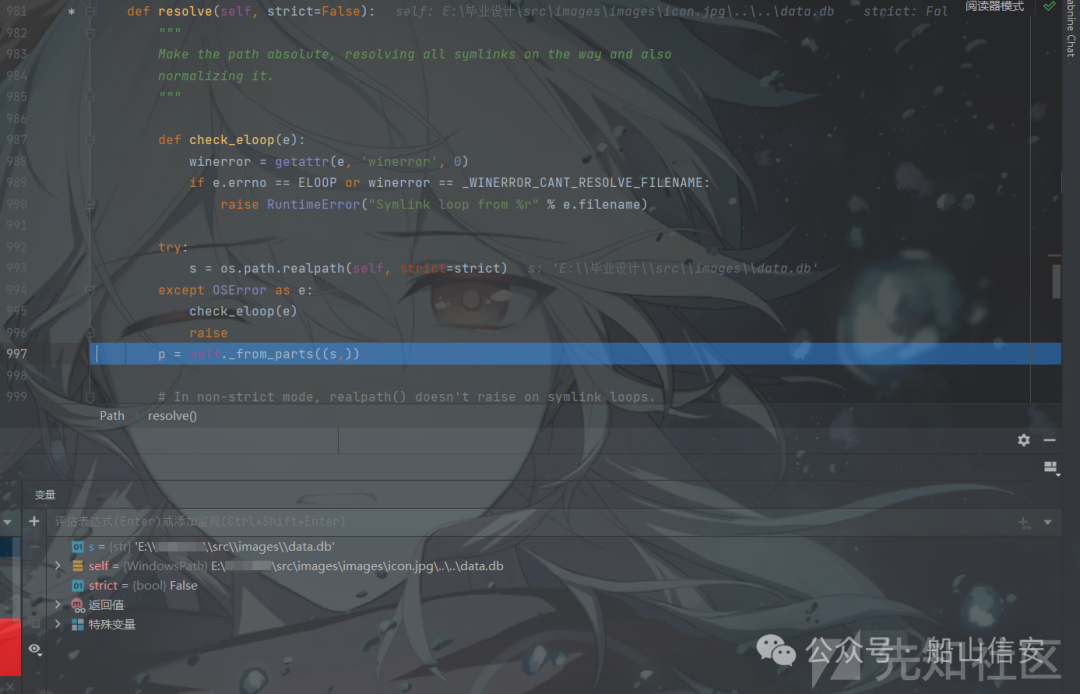The image size is (1080, 694).
Task: Click the grid icon beside 特殊变量
Action: click(x=78, y=624)
